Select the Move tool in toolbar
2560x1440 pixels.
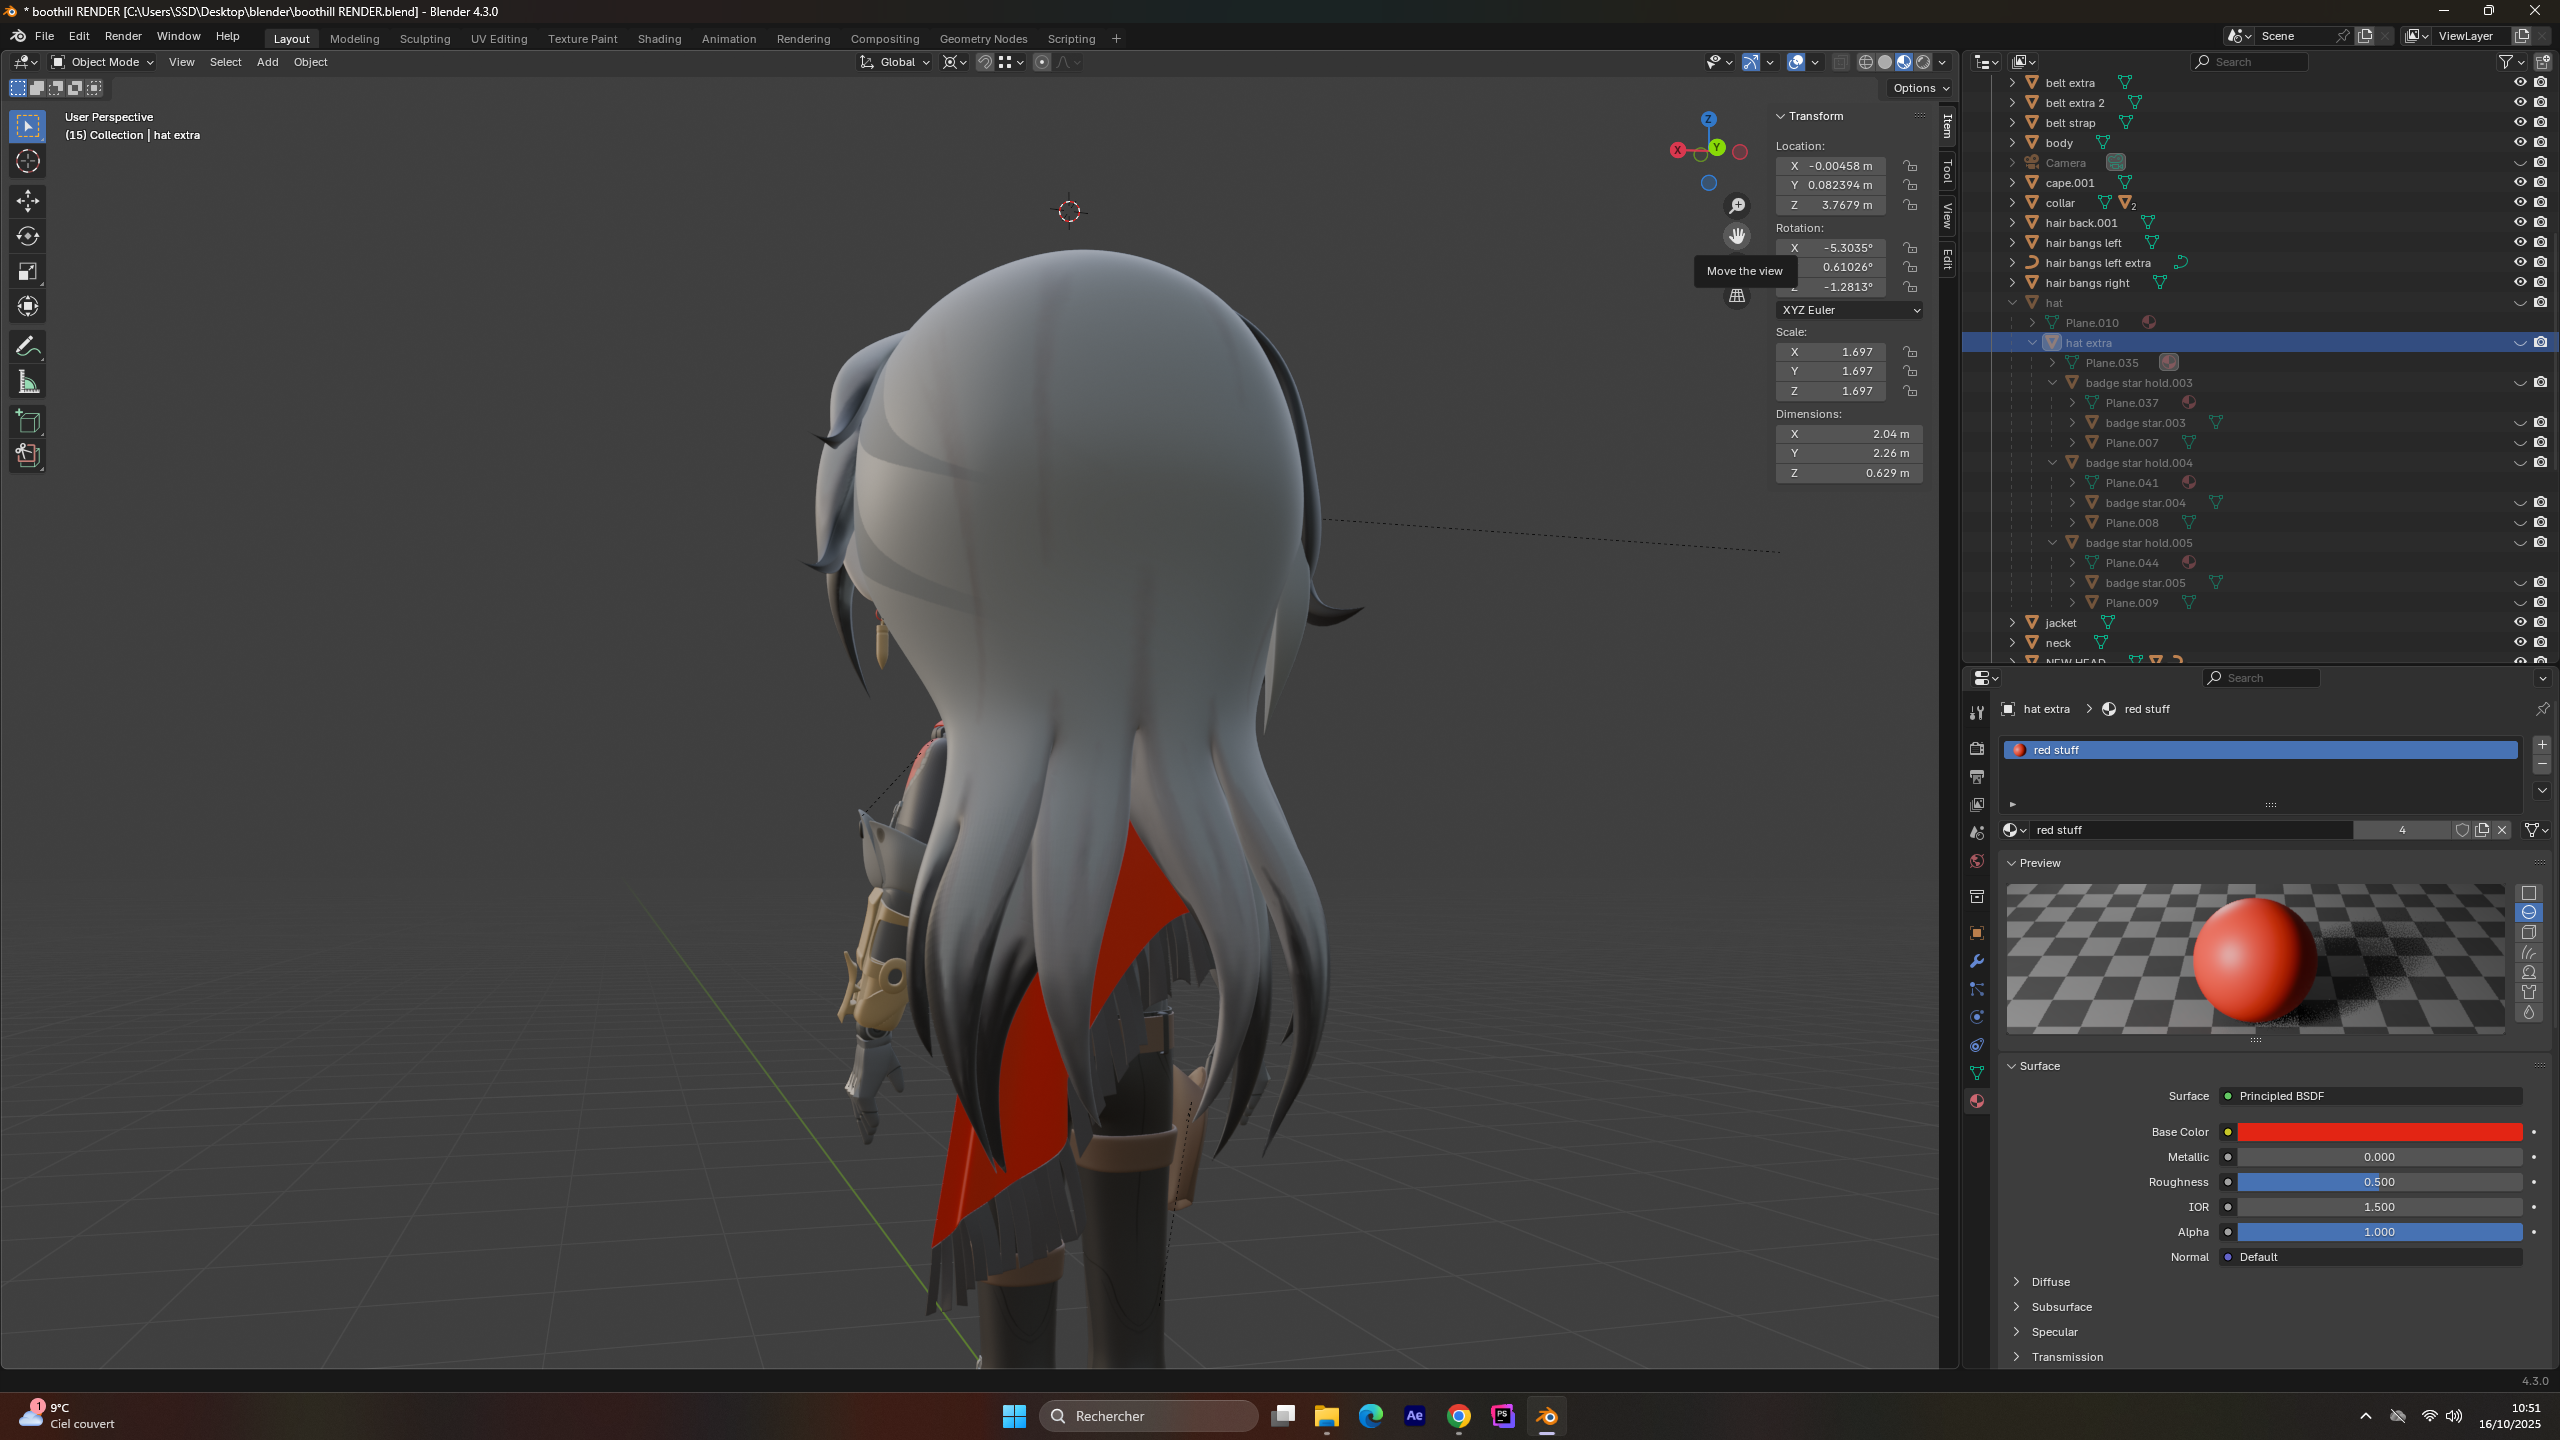[28, 201]
